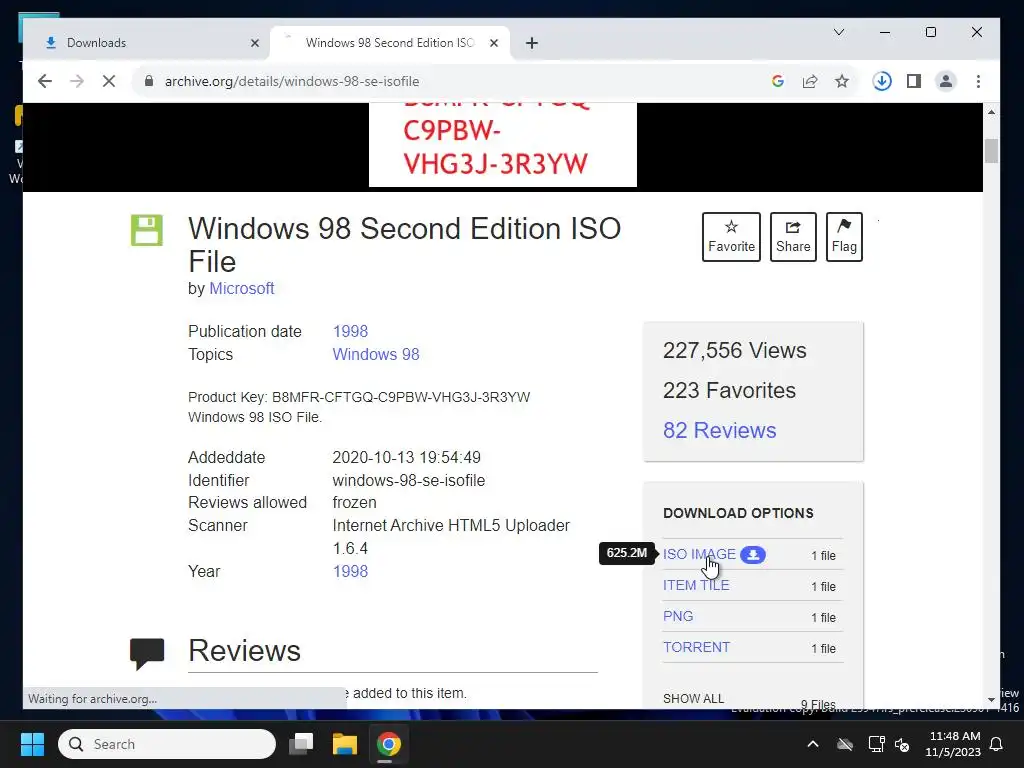
Task: Click the muted volume tray icon
Action: point(903,744)
